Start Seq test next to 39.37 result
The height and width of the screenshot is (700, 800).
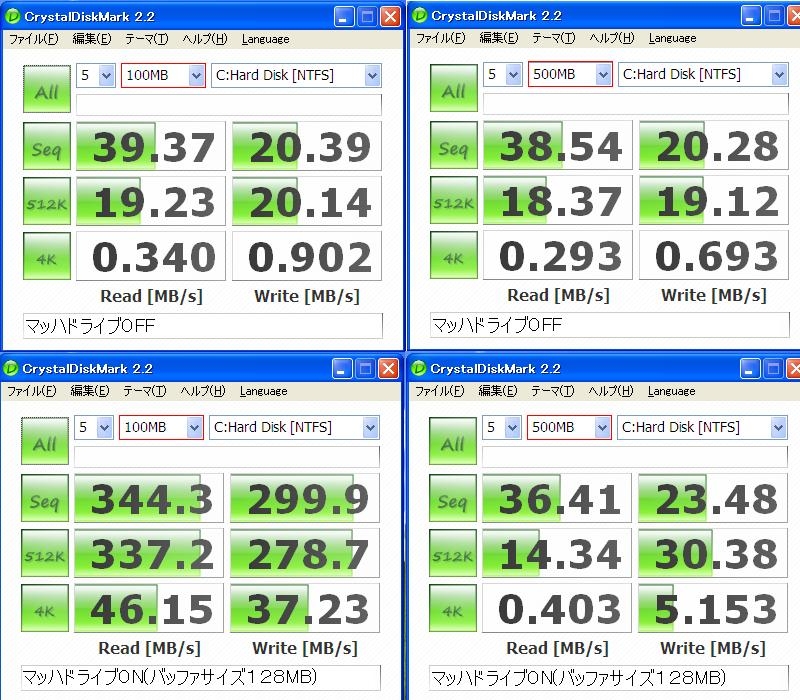(46, 146)
